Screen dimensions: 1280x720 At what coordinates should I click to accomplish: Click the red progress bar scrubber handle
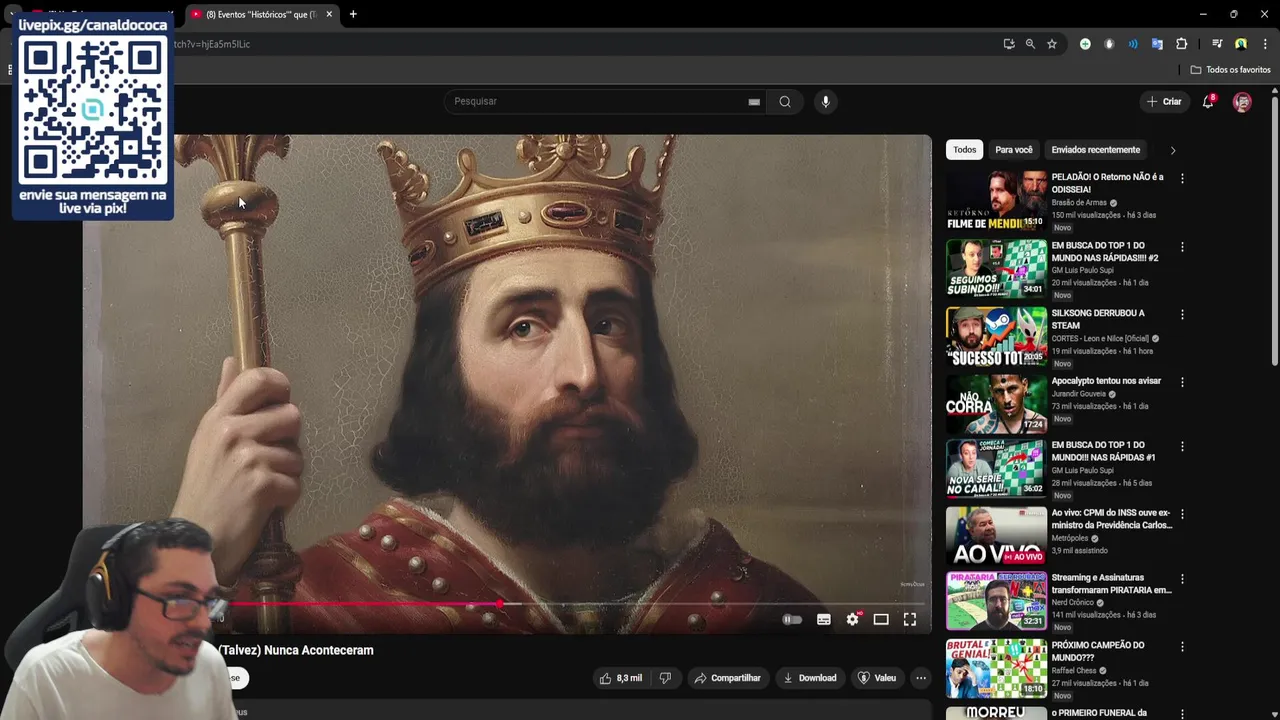coord(500,604)
